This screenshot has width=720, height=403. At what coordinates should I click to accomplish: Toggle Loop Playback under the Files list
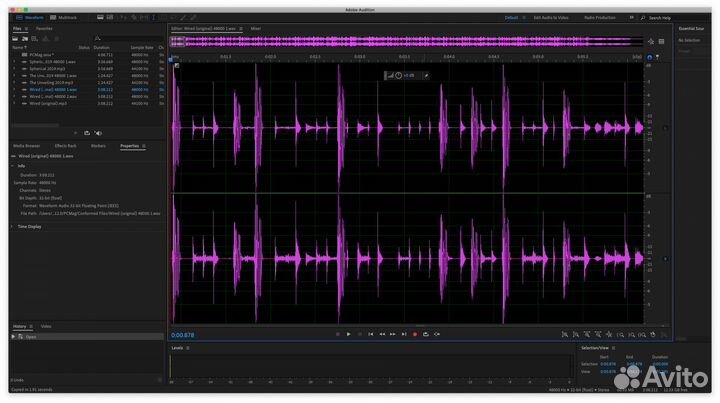87,133
